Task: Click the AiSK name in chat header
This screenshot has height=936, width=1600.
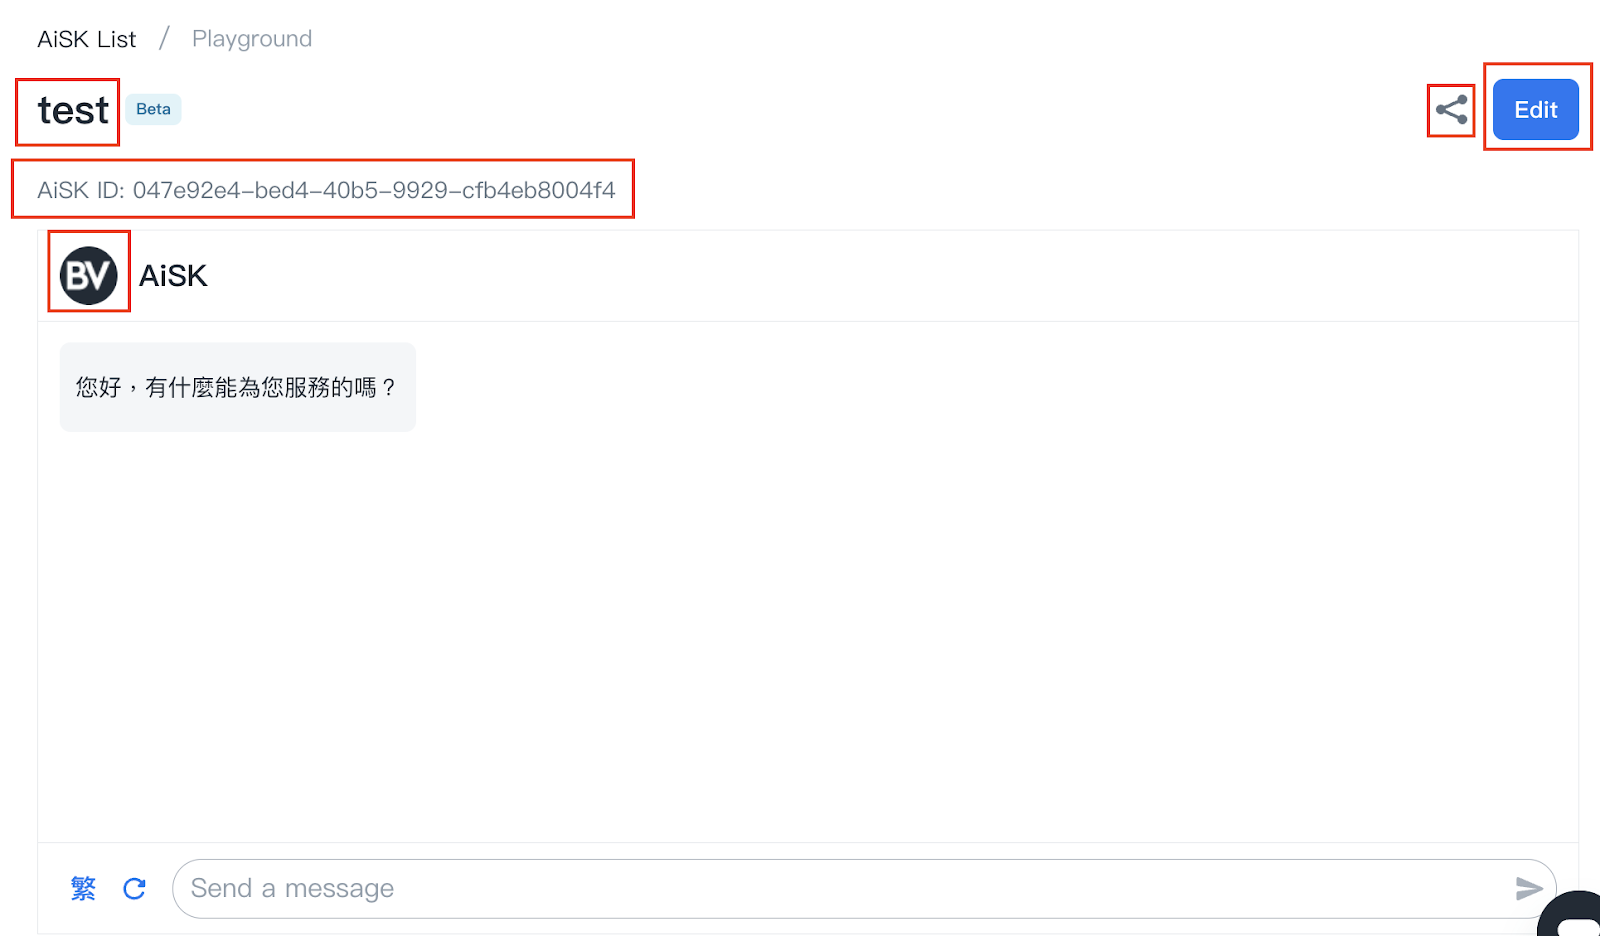Action: click(x=173, y=275)
